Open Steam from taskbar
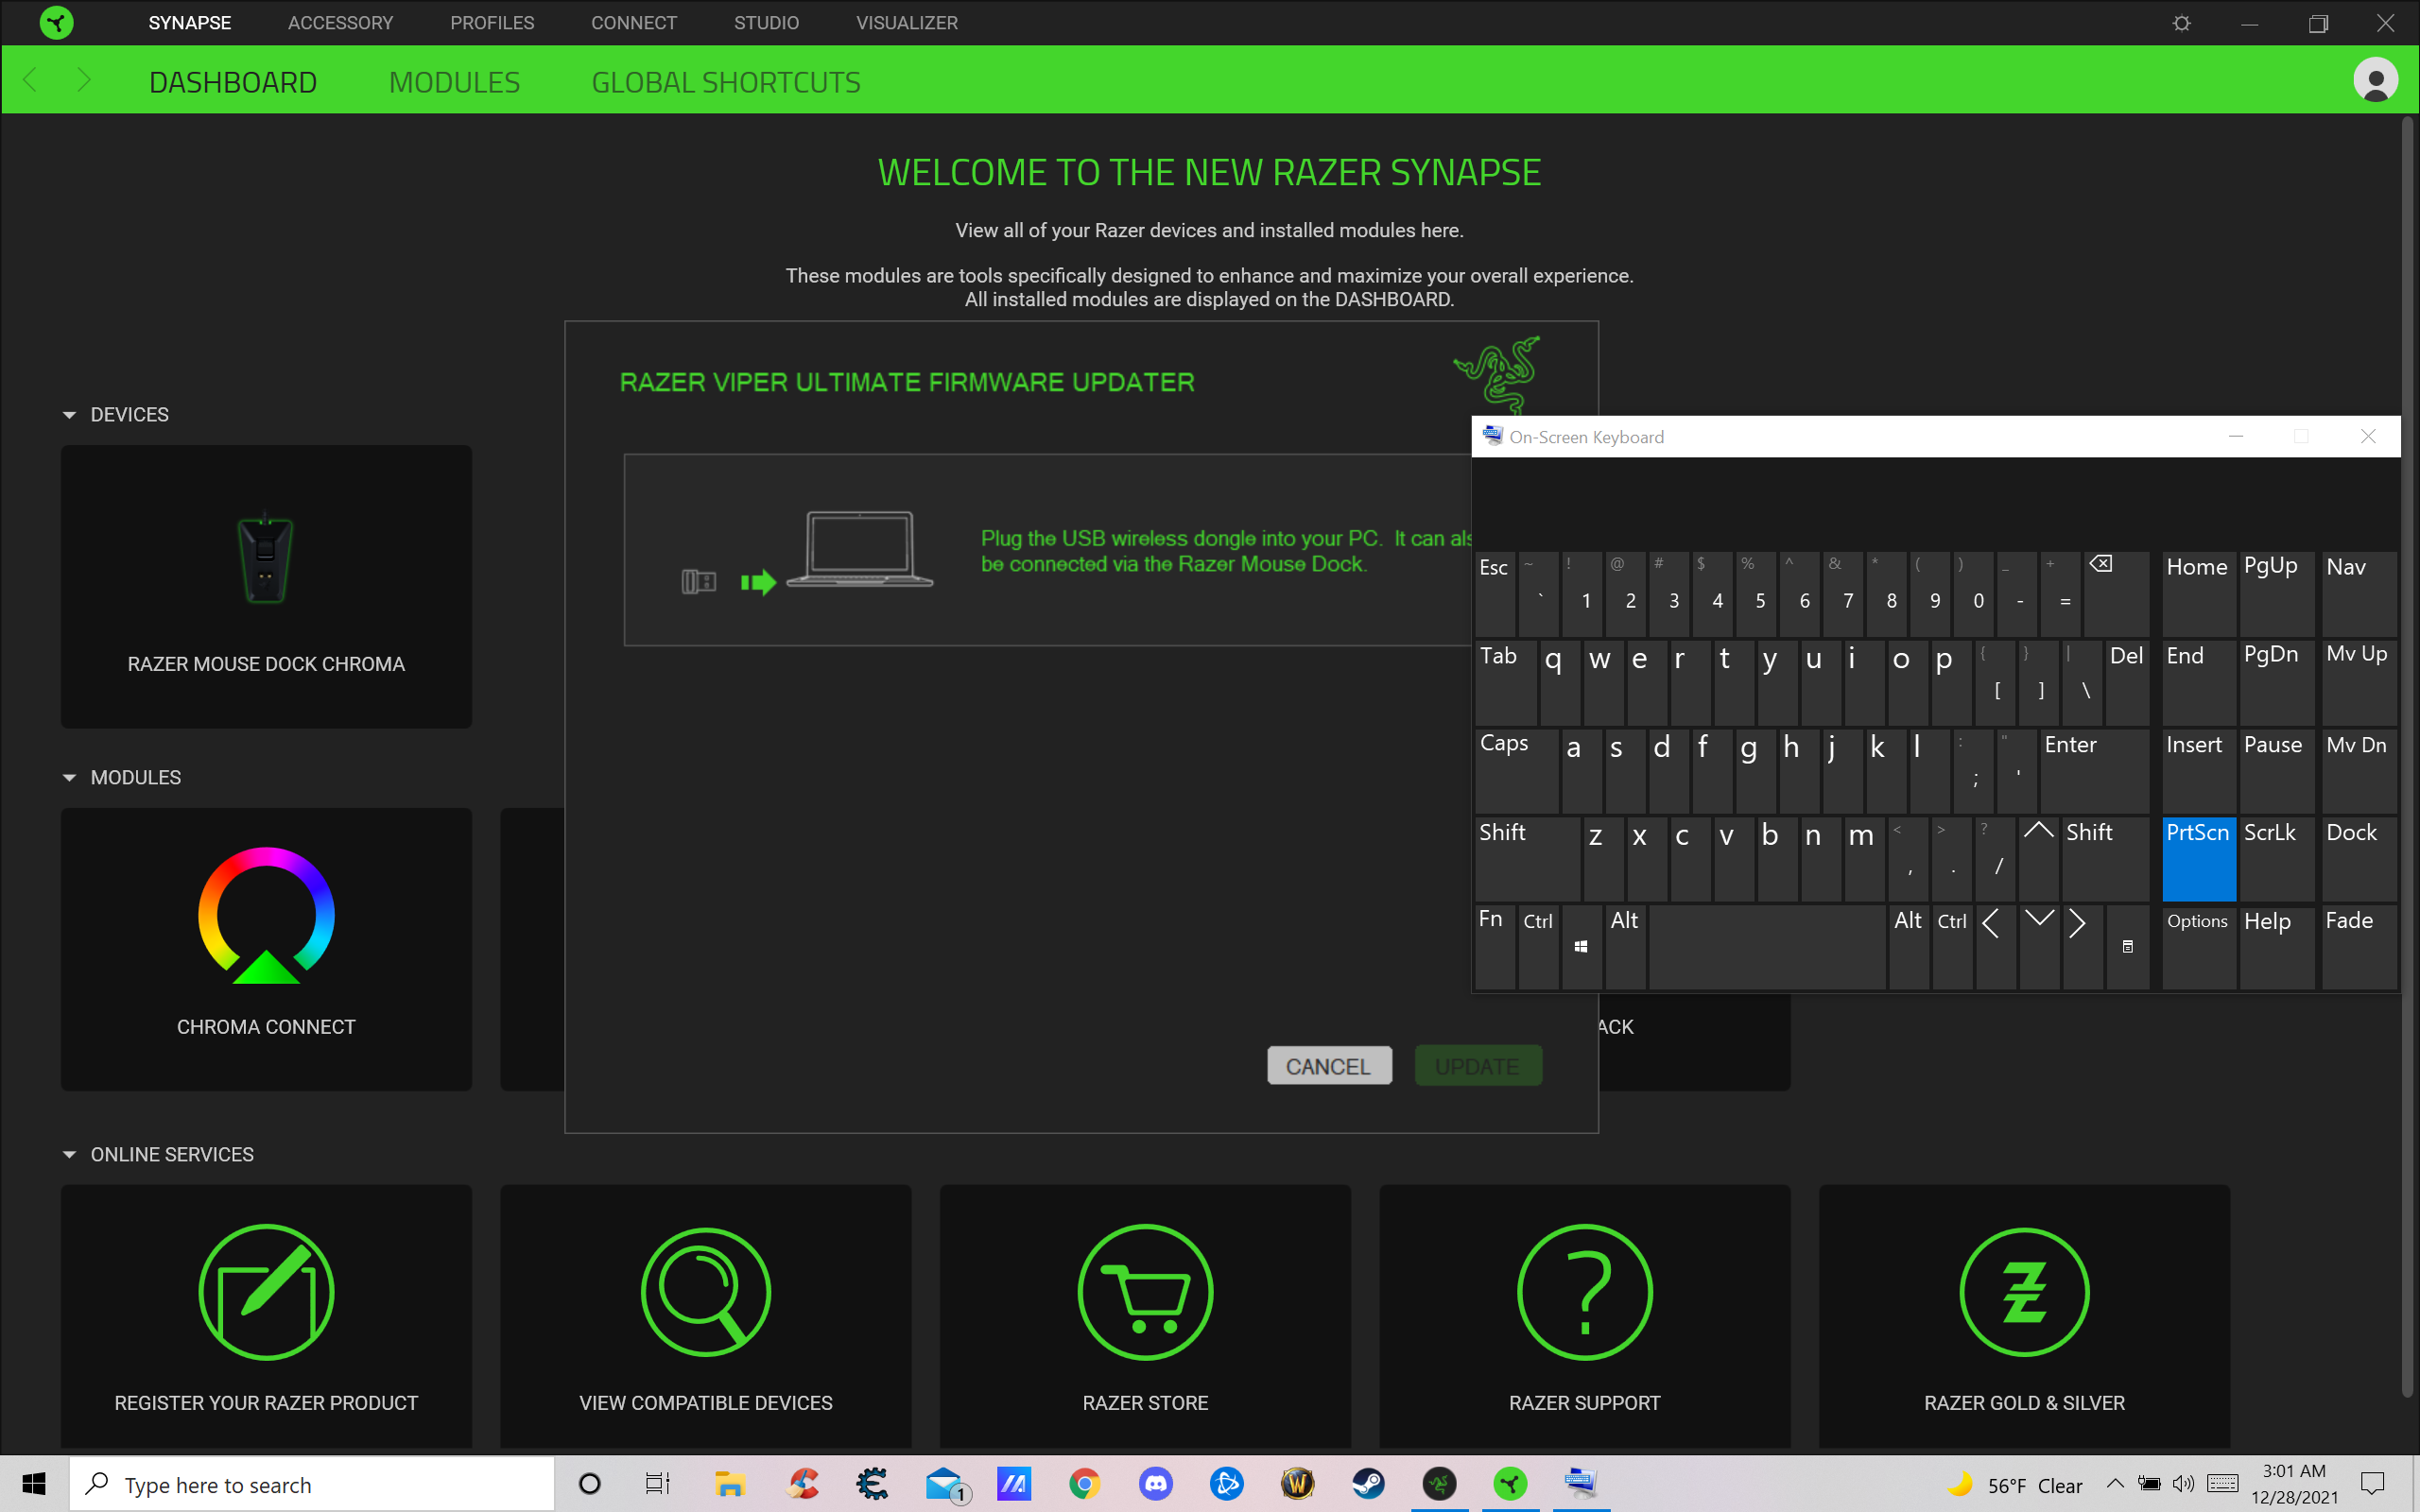Image resolution: width=2420 pixels, height=1512 pixels. coord(1368,1484)
